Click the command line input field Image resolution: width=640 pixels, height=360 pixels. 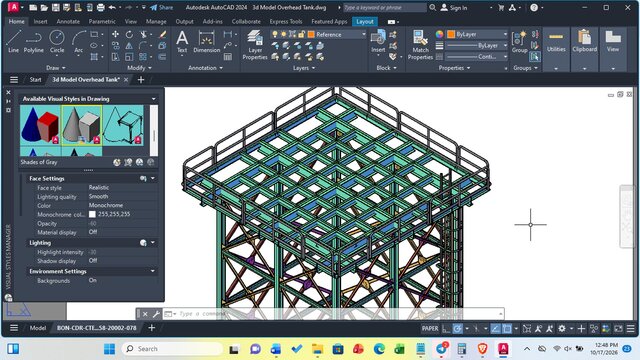coord(339,314)
